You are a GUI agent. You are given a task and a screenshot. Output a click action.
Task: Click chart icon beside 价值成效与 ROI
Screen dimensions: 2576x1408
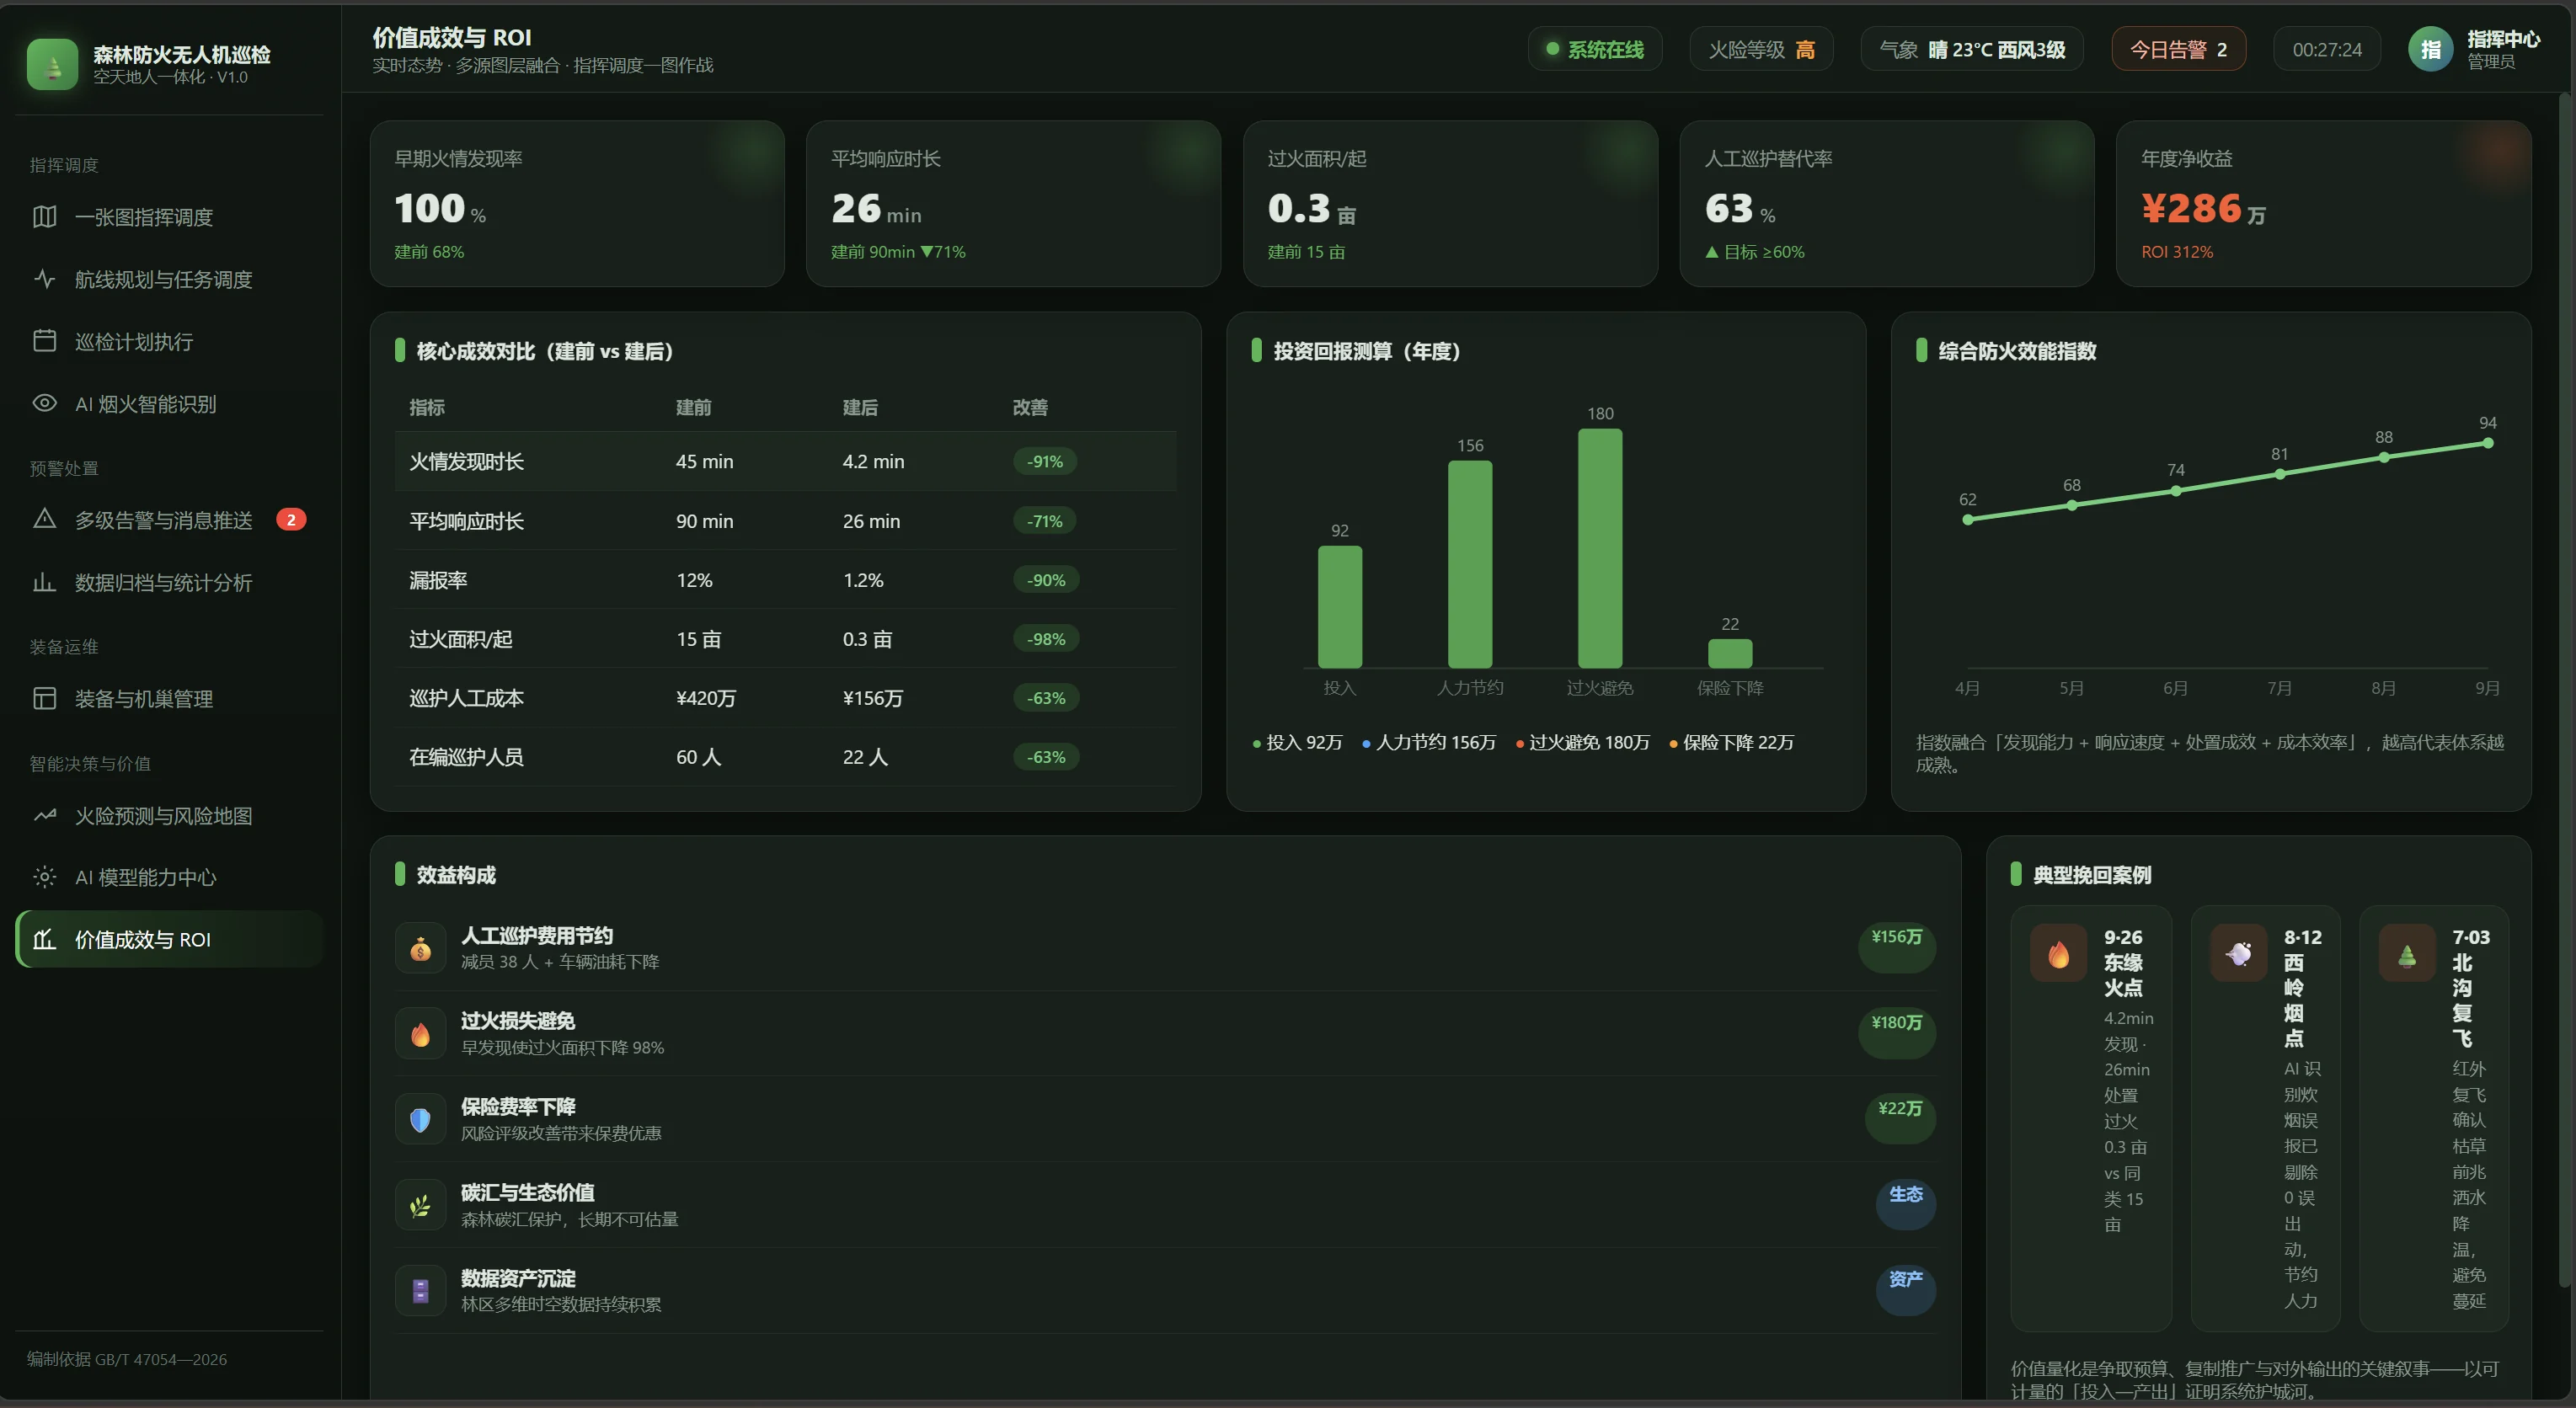click(44, 939)
